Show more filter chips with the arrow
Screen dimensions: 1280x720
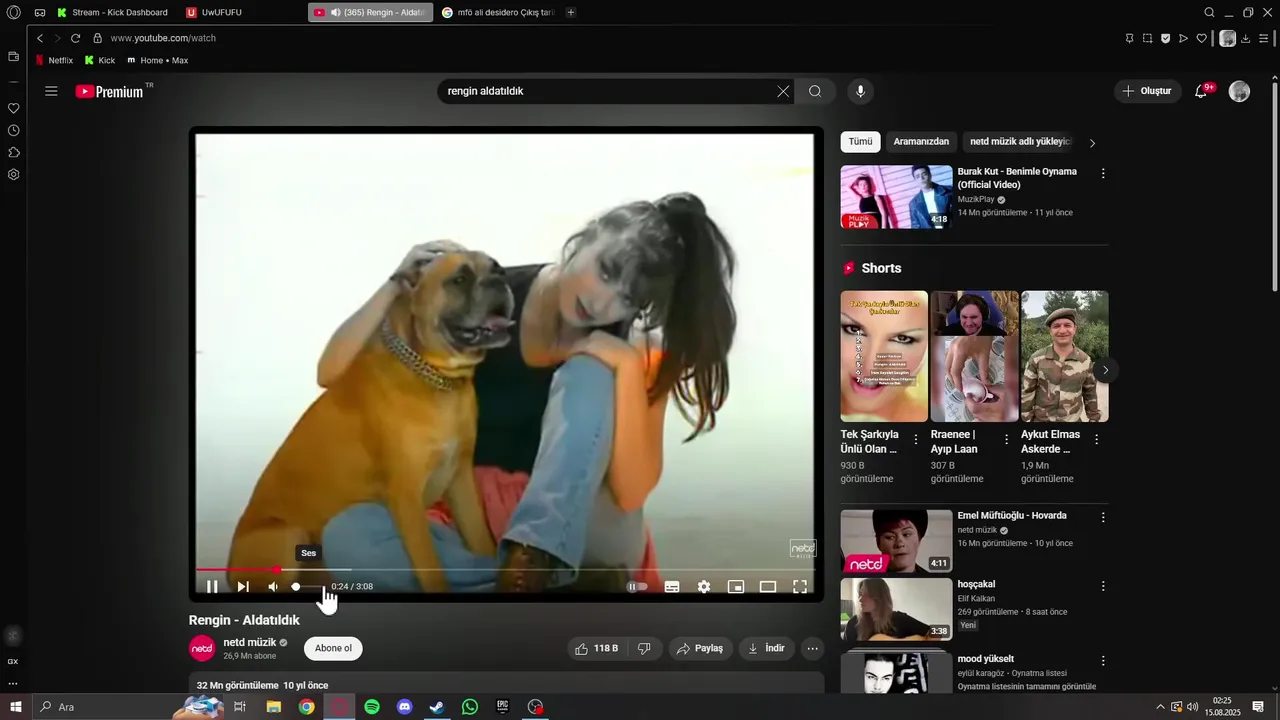tap(1092, 143)
